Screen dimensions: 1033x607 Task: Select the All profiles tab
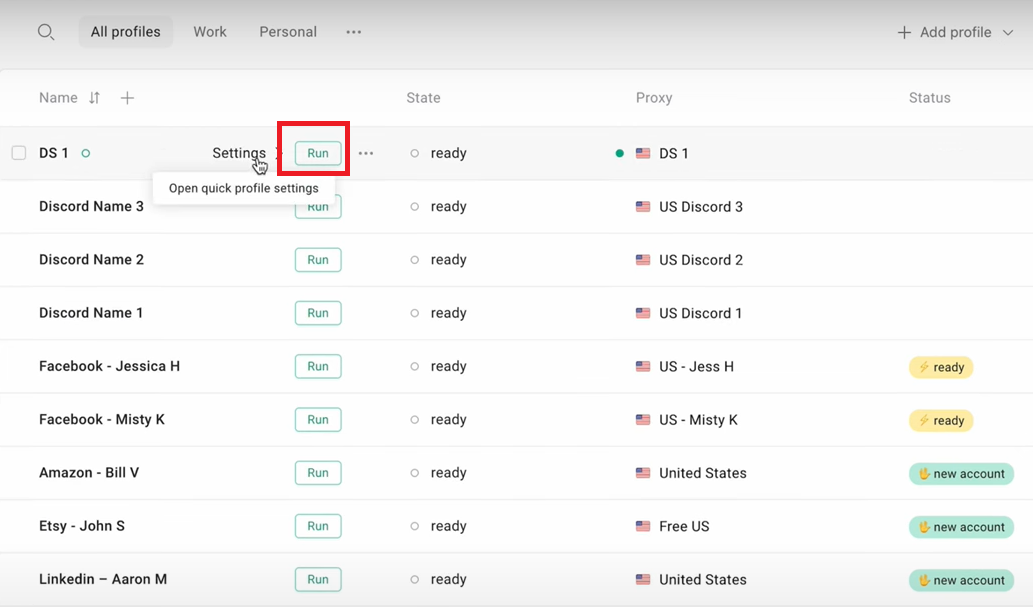tap(126, 32)
